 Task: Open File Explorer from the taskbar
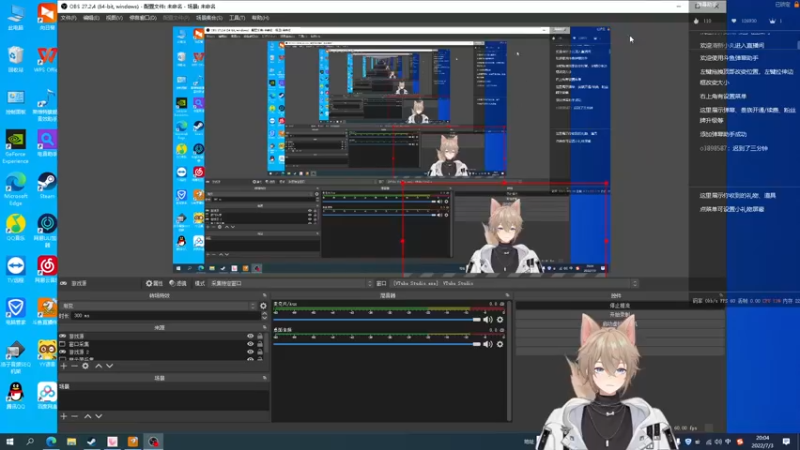pos(71,441)
